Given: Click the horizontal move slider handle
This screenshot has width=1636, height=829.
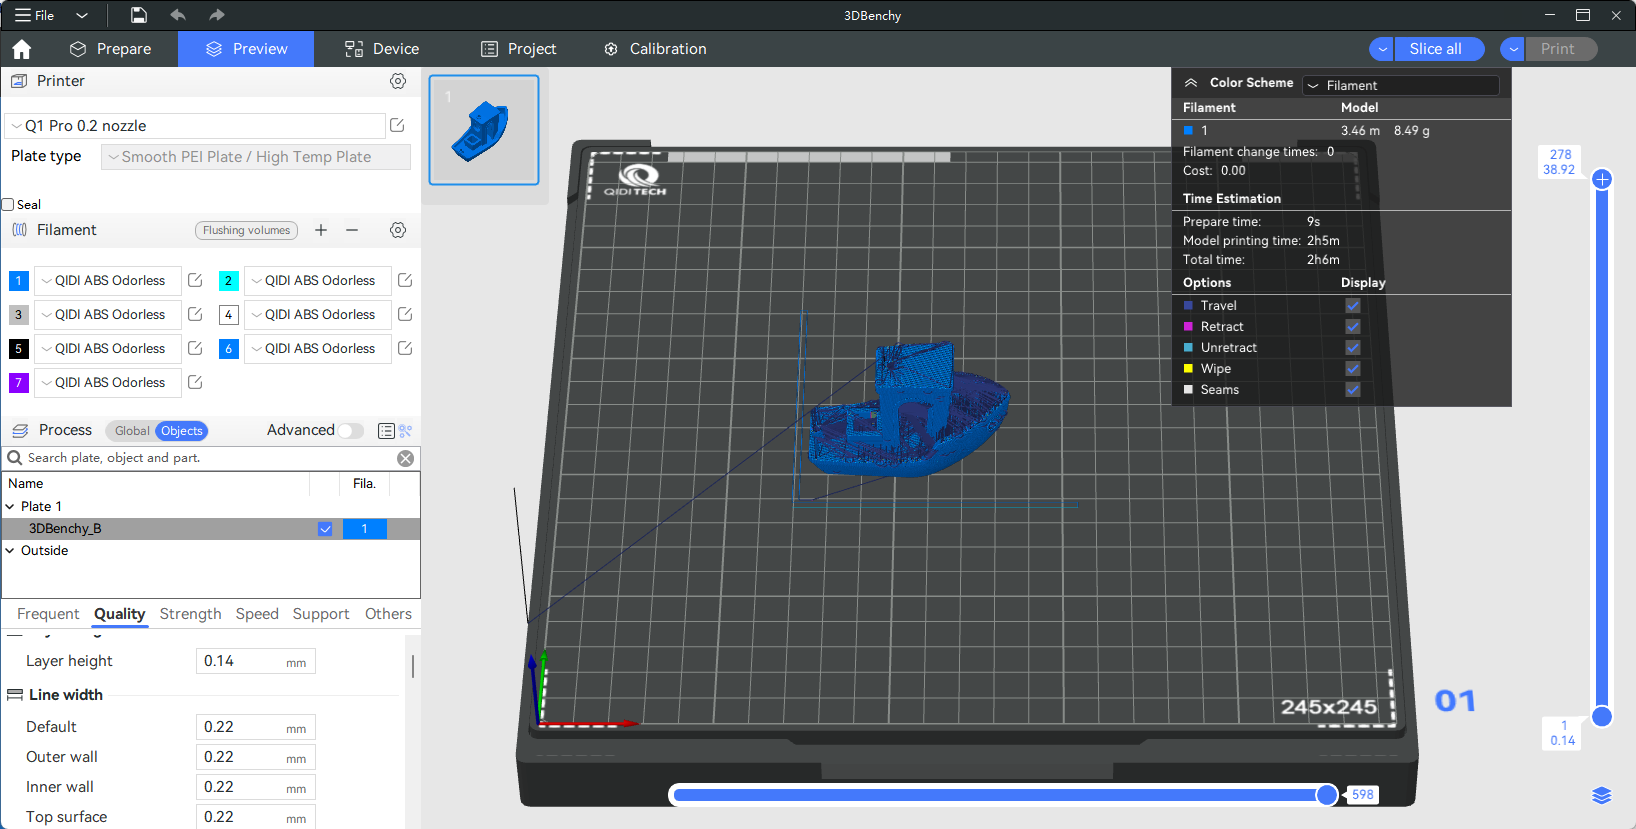Looking at the screenshot, I should click(x=1327, y=795).
